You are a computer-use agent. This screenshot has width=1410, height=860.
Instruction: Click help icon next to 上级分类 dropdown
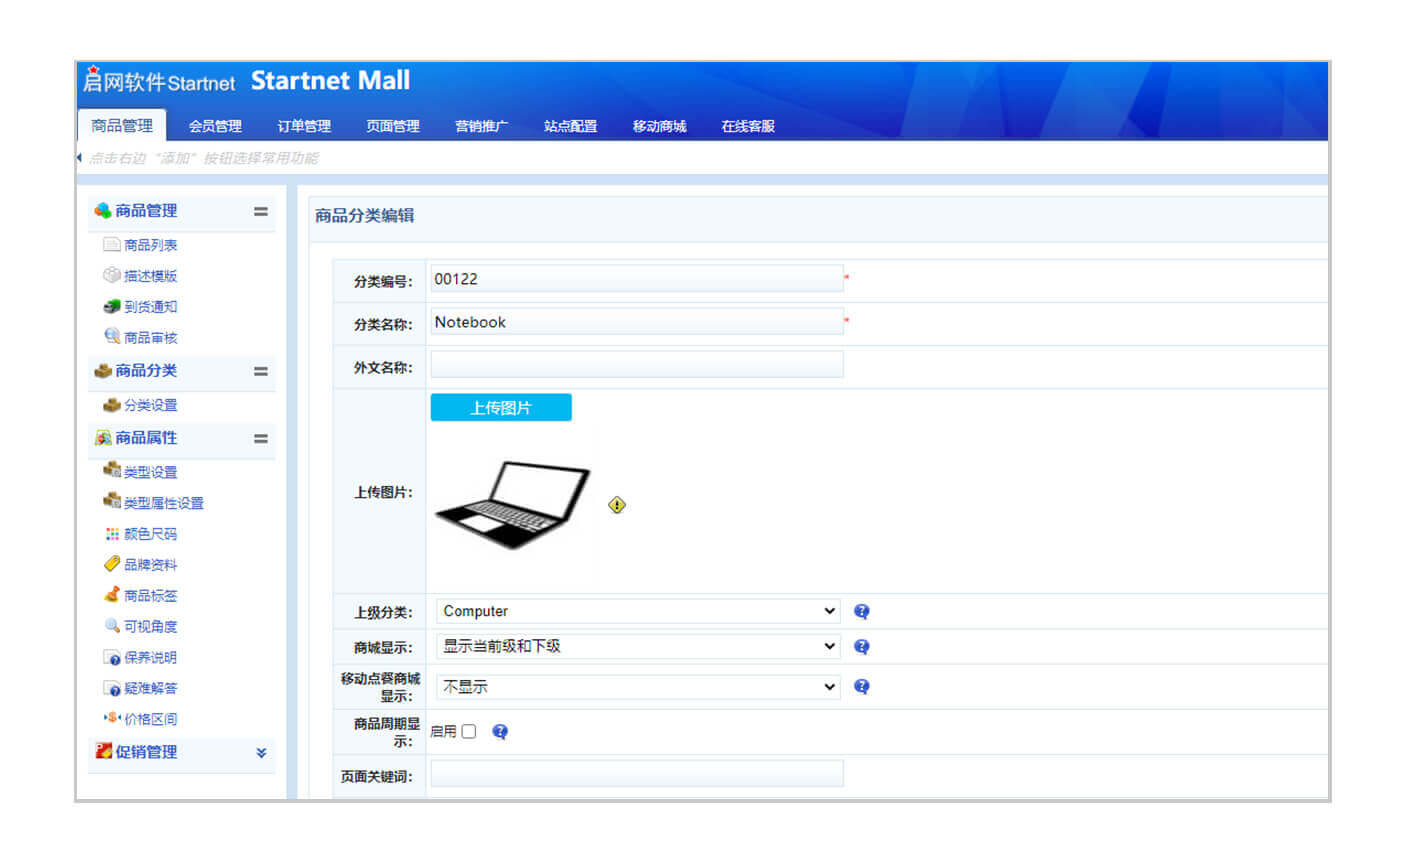[x=861, y=611]
